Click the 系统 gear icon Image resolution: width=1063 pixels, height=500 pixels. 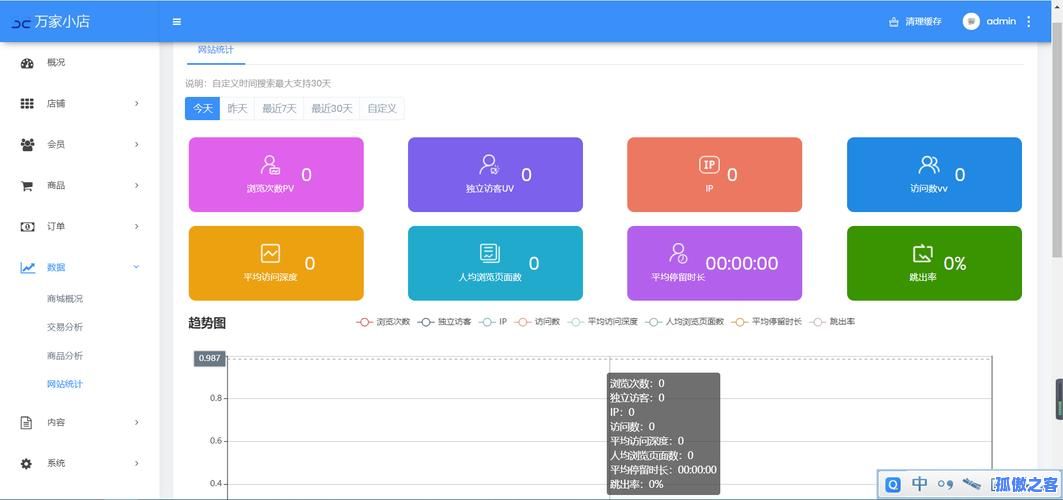tap(26, 464)
